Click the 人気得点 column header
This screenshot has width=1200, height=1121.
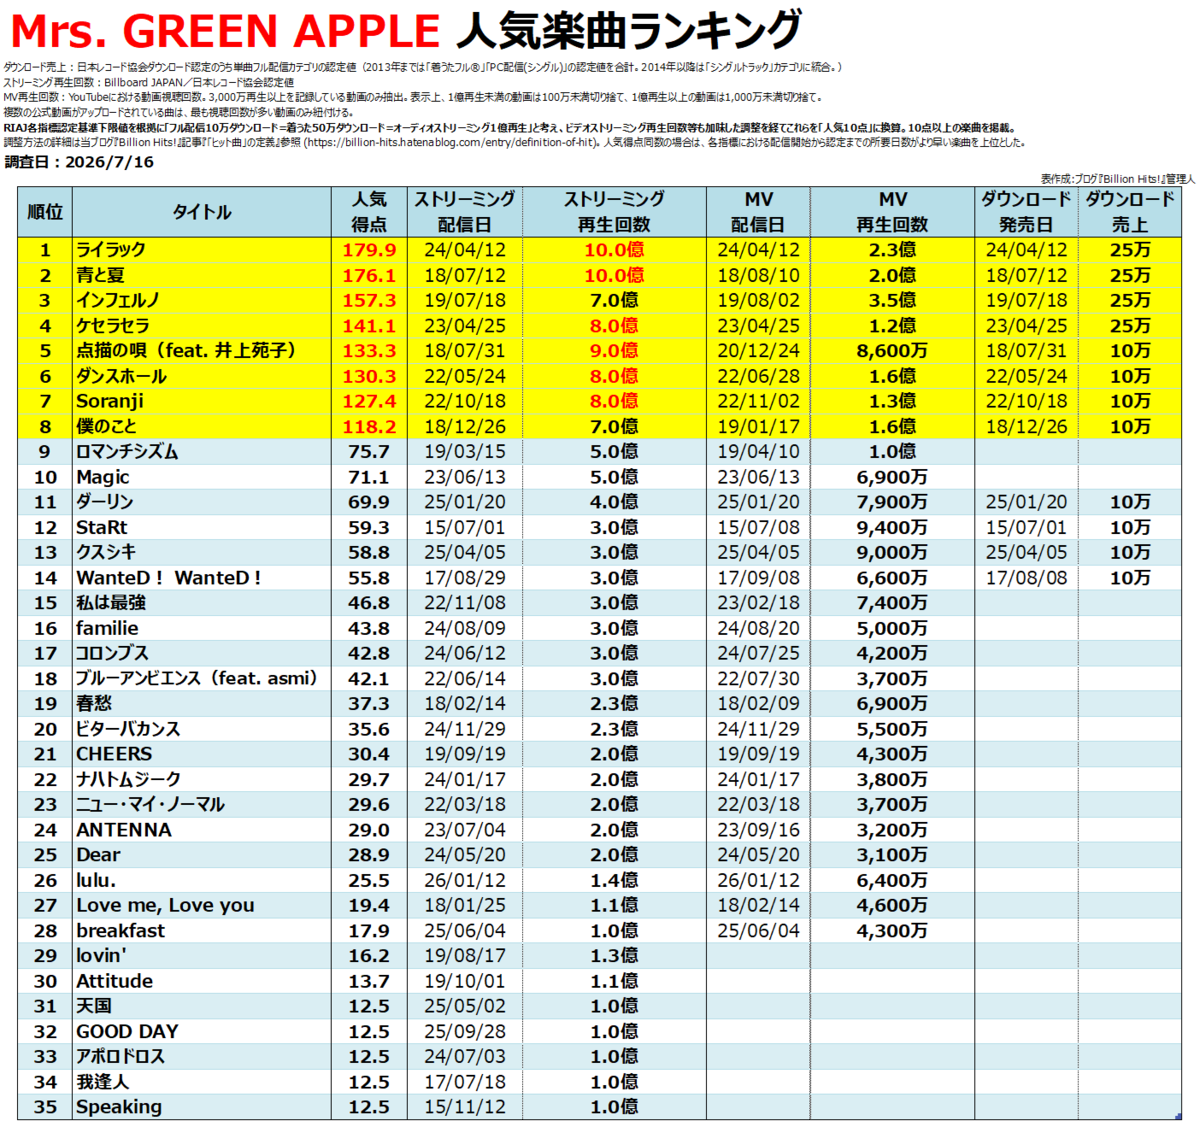369,212
